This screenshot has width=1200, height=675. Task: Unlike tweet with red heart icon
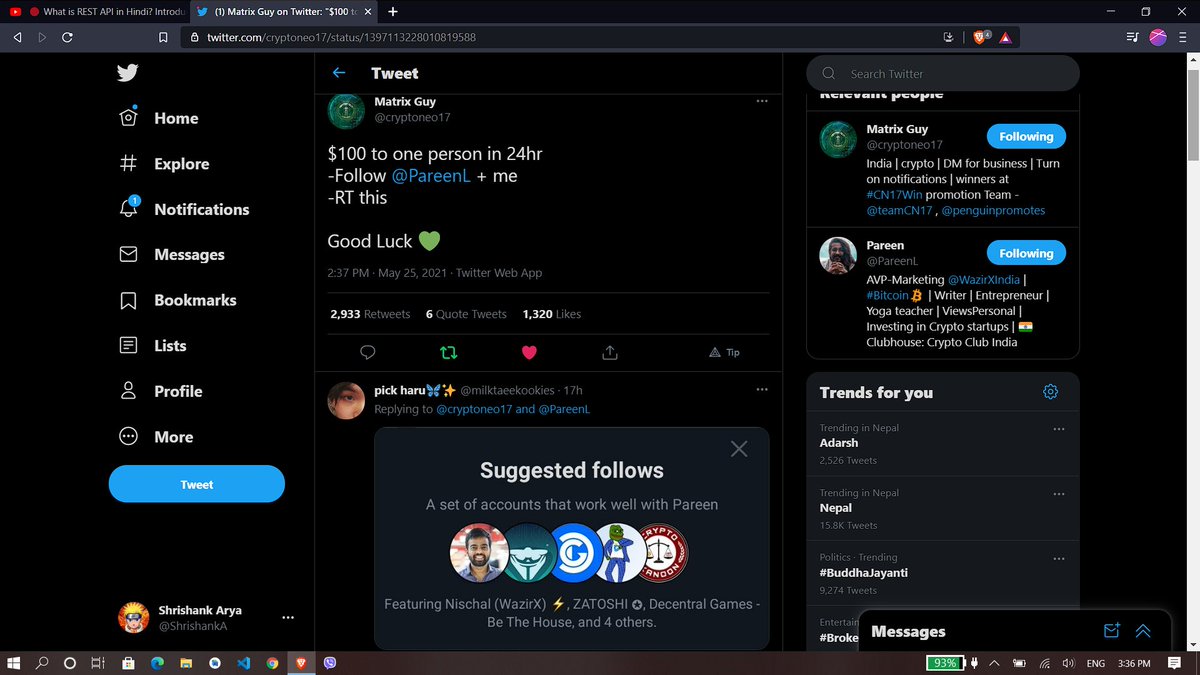[530, 352]
